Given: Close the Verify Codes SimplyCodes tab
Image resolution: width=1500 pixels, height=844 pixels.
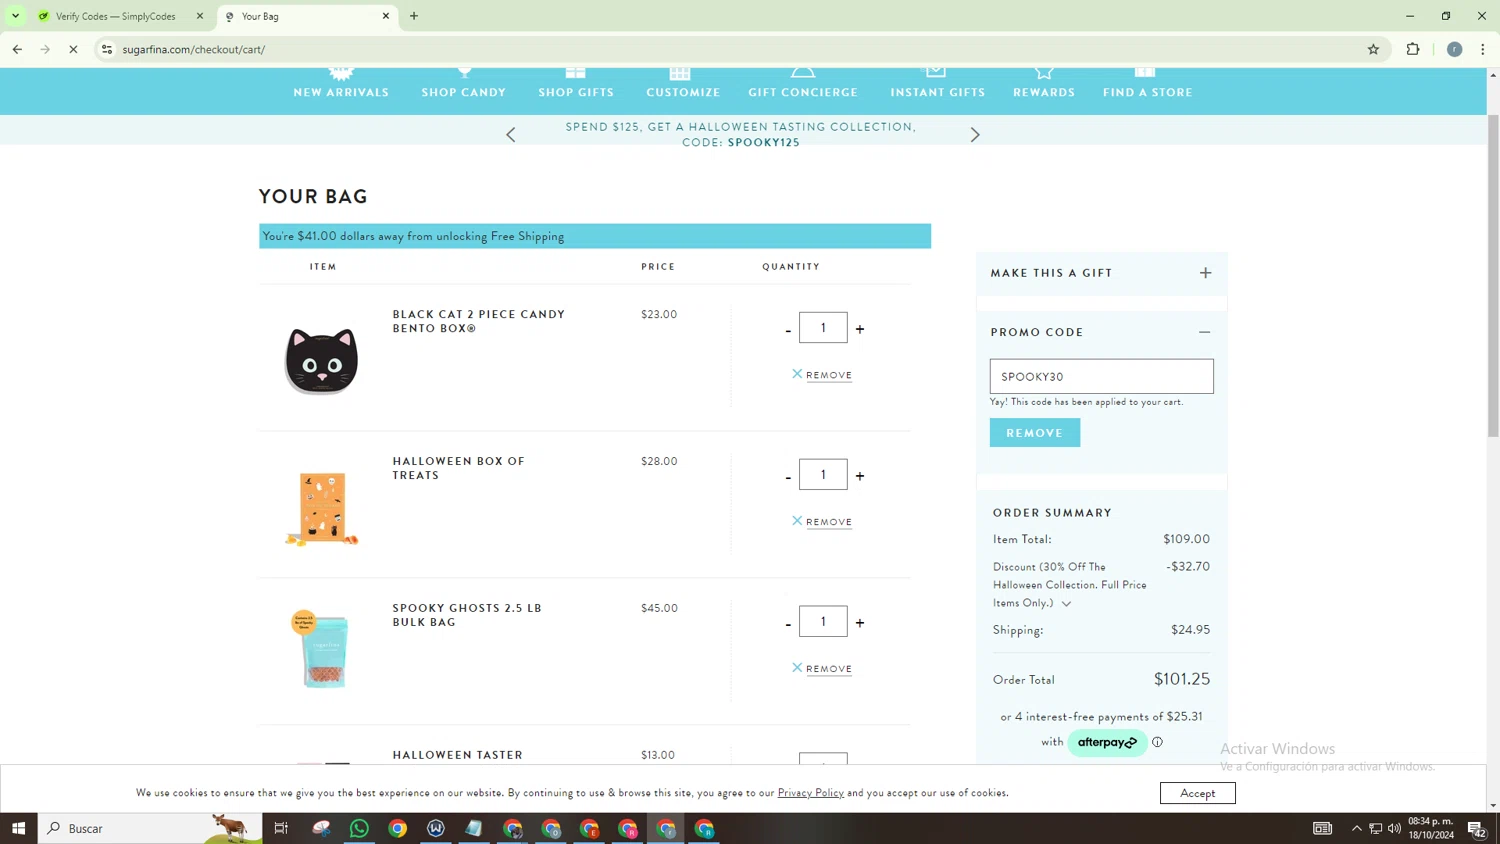Looking at the screenshot, I should click(x=200, y=16).
